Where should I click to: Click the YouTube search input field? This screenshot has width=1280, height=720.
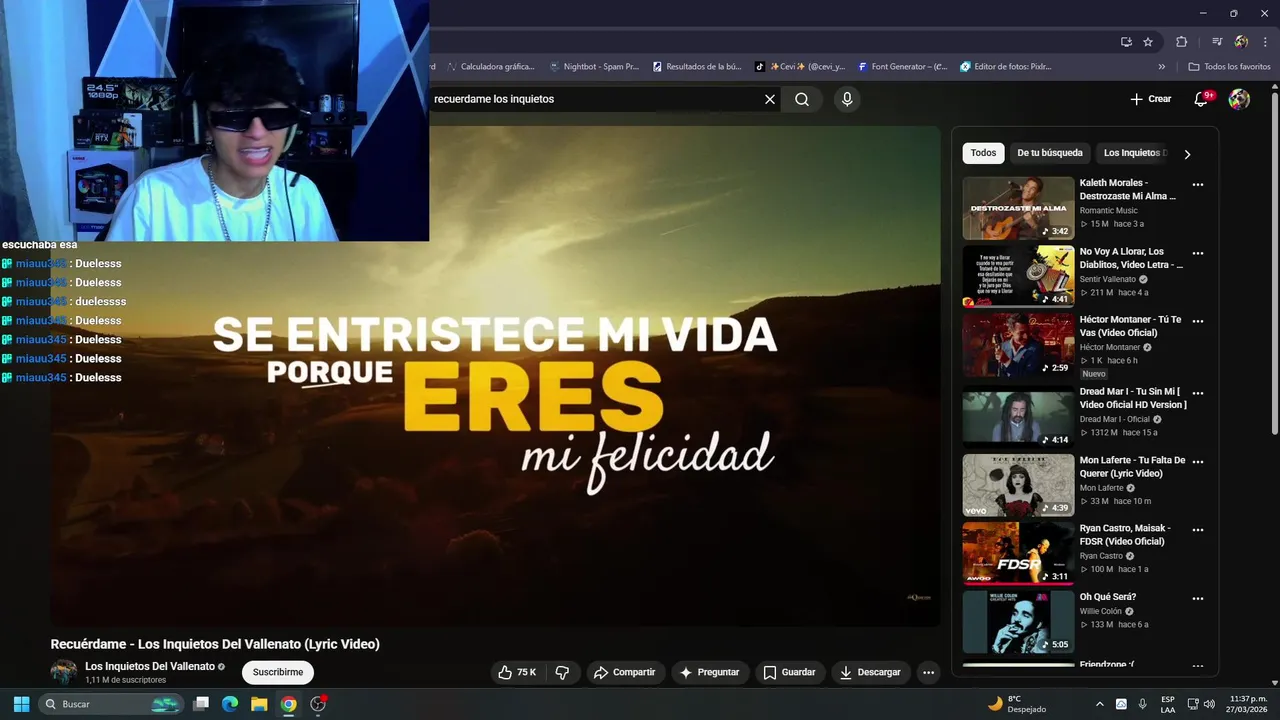tap(595, 99)
